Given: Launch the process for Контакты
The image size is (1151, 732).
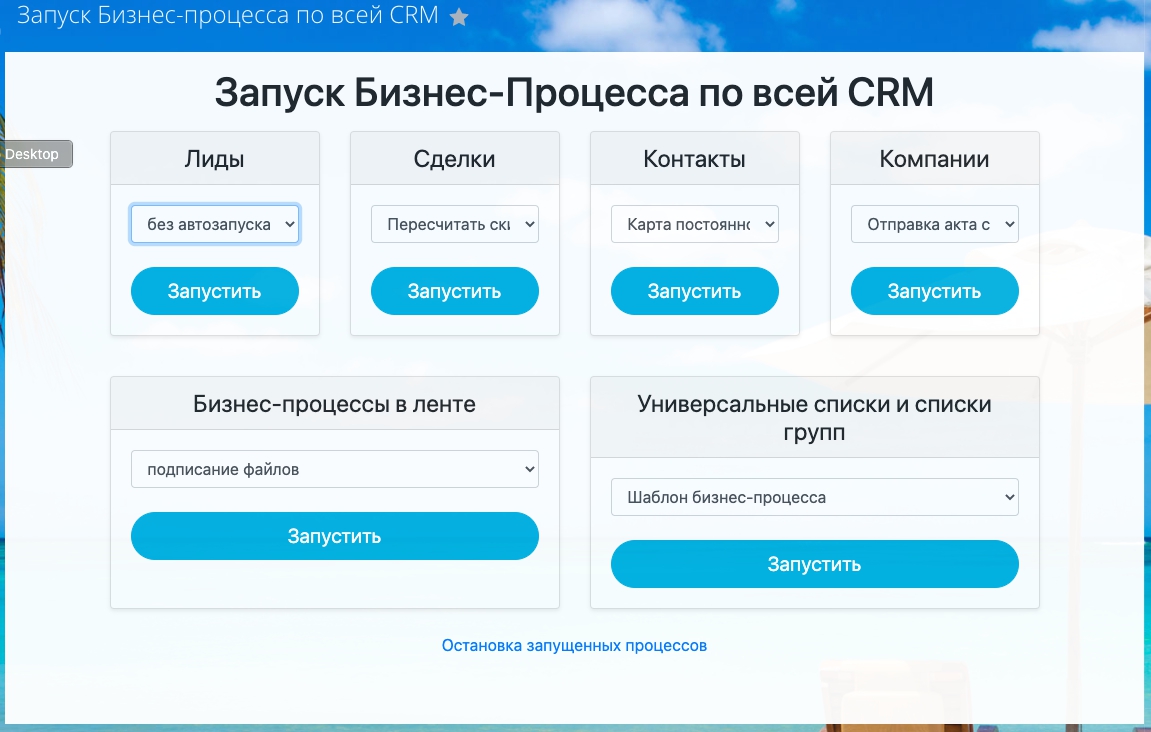Looking at the screenshot, I should pyautogui.click(x=694, y=291).
